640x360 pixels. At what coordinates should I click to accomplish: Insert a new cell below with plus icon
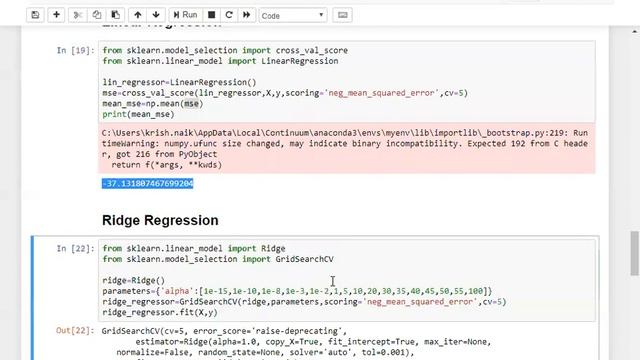pyautogui.click(x=56, y=15)
